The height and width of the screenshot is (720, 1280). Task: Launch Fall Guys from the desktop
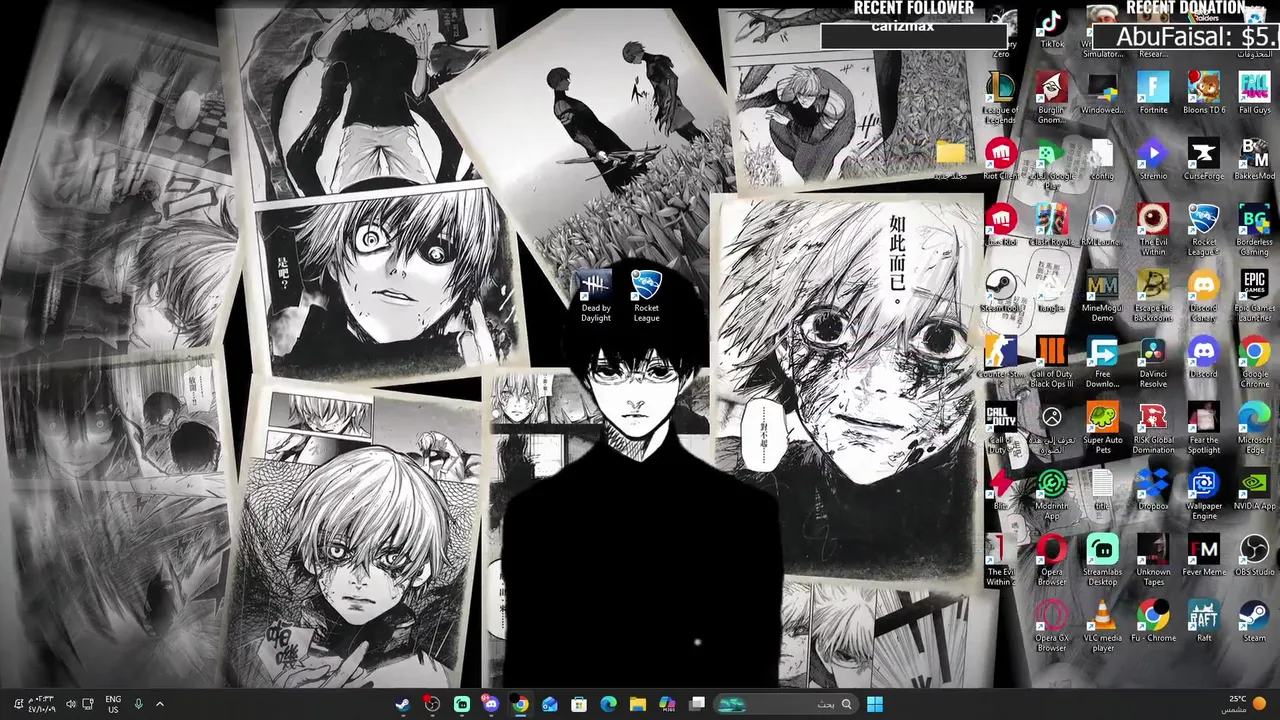pos(1254,92)
